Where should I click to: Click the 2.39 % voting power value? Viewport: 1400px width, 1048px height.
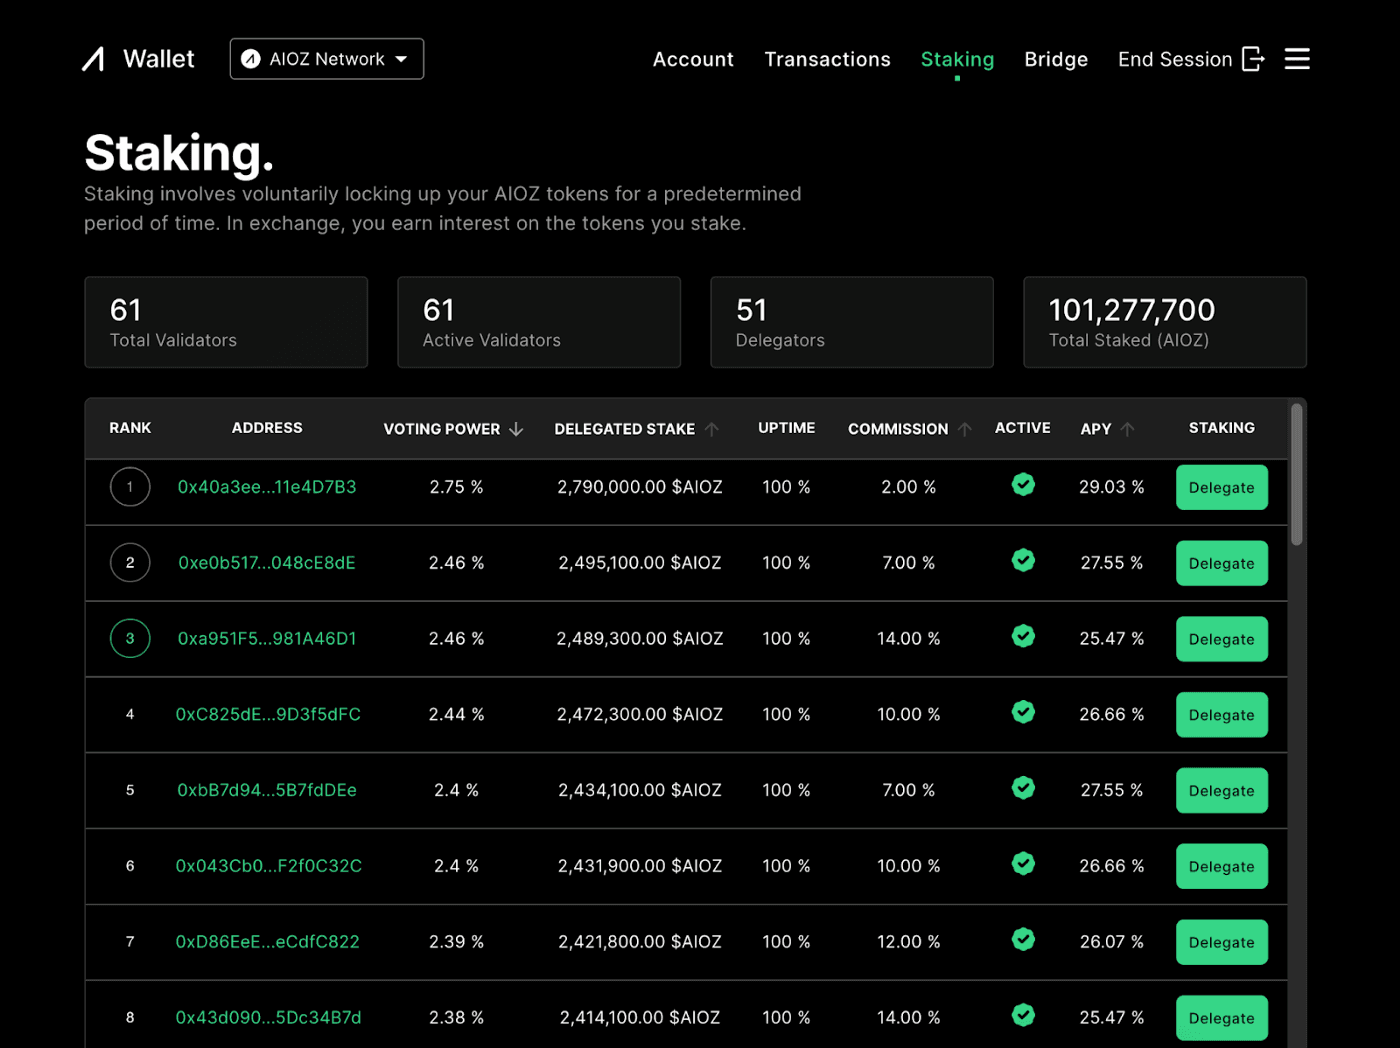click(456, 942)
